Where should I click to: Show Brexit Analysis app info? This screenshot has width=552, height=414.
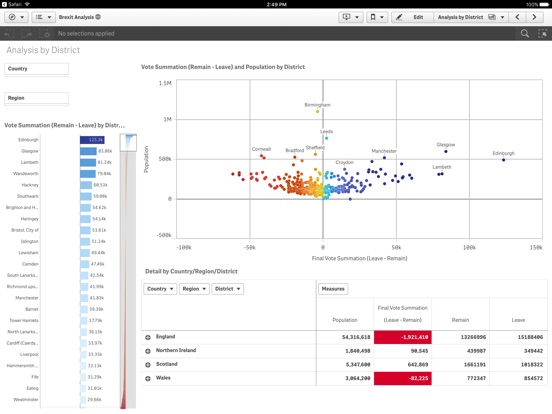coord(98,17)
